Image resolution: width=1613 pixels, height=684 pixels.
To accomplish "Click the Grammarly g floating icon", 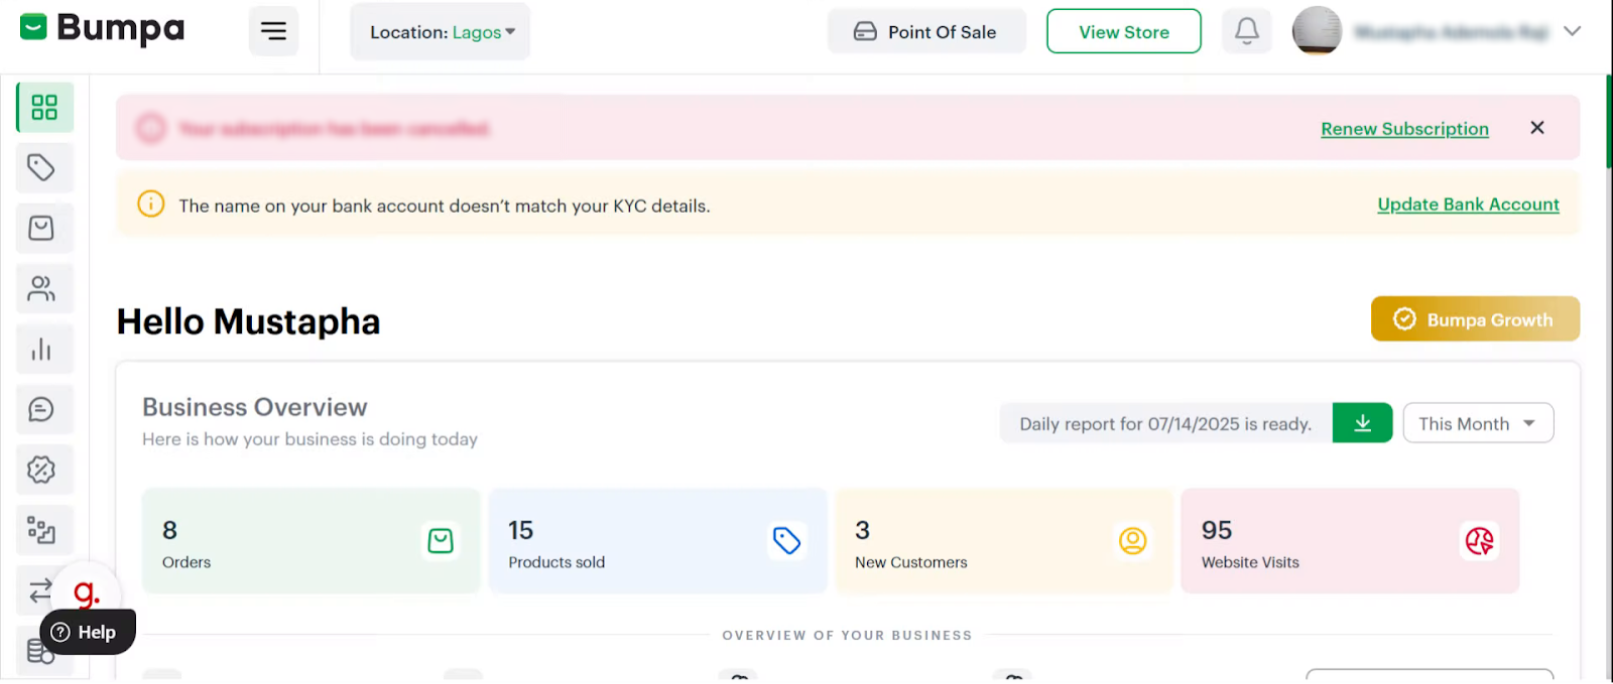I will [x=87, y=594].
